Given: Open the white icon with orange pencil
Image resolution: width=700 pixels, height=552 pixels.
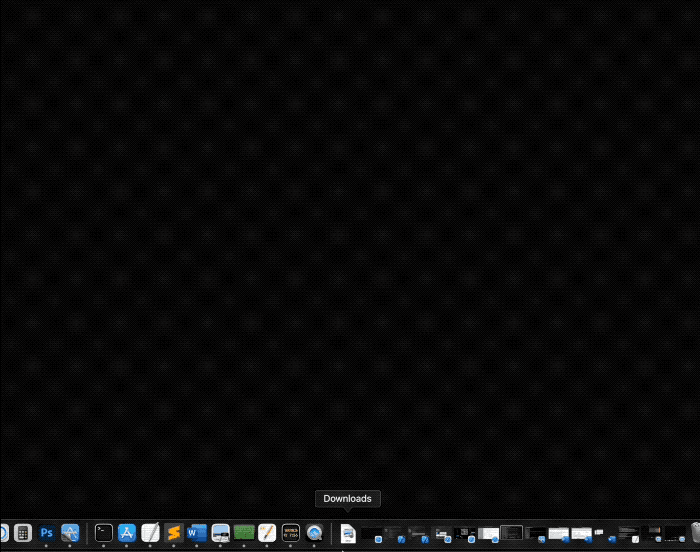Looking at the screenshot, I should click(x=267, y=533).
